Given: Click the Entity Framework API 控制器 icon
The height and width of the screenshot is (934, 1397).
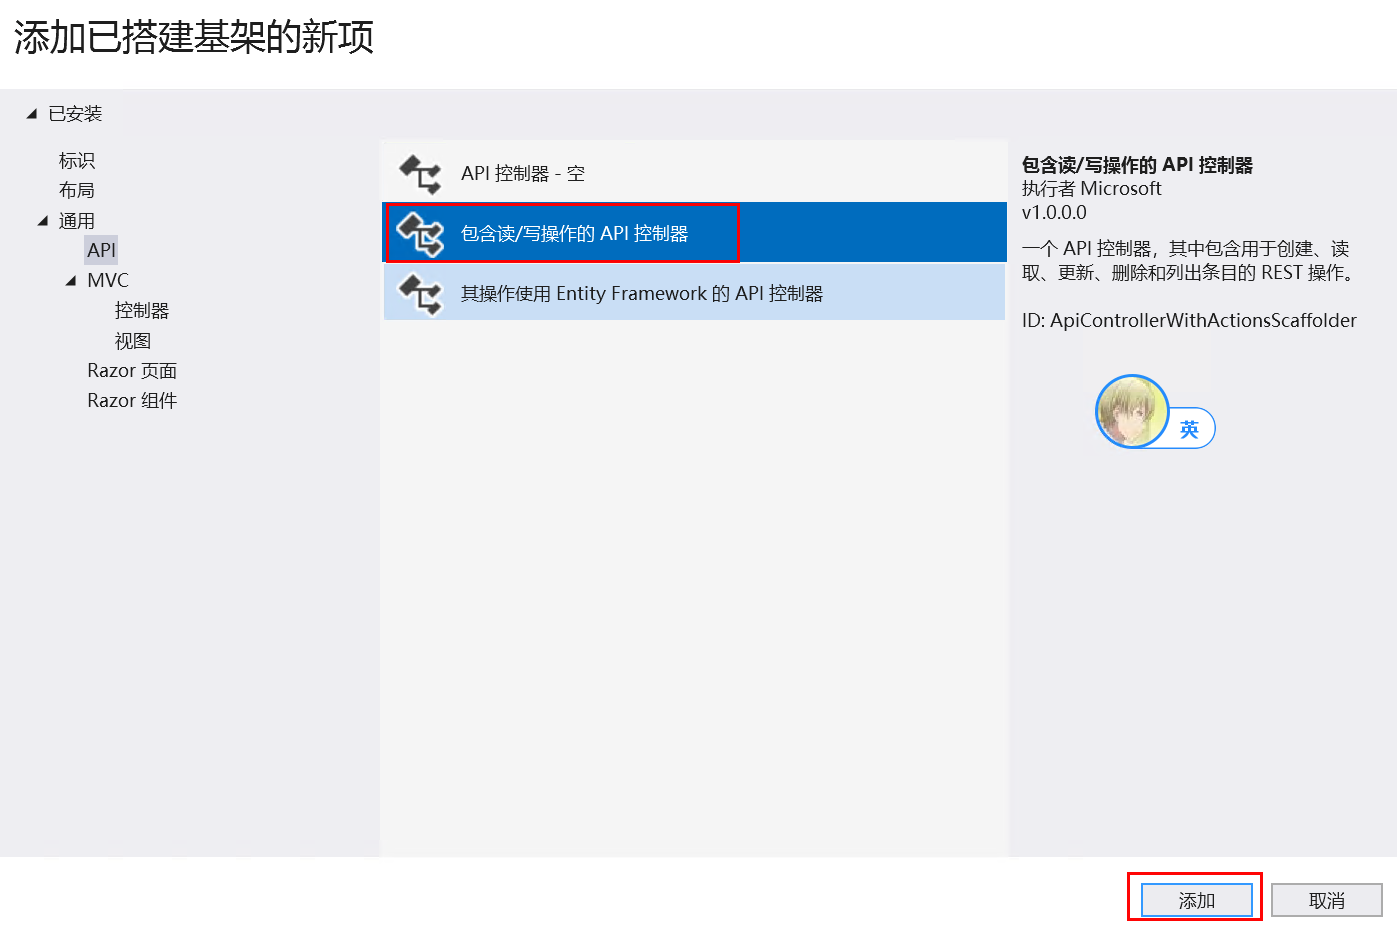Looking at the screenshot, I should [x=420, y=294].
